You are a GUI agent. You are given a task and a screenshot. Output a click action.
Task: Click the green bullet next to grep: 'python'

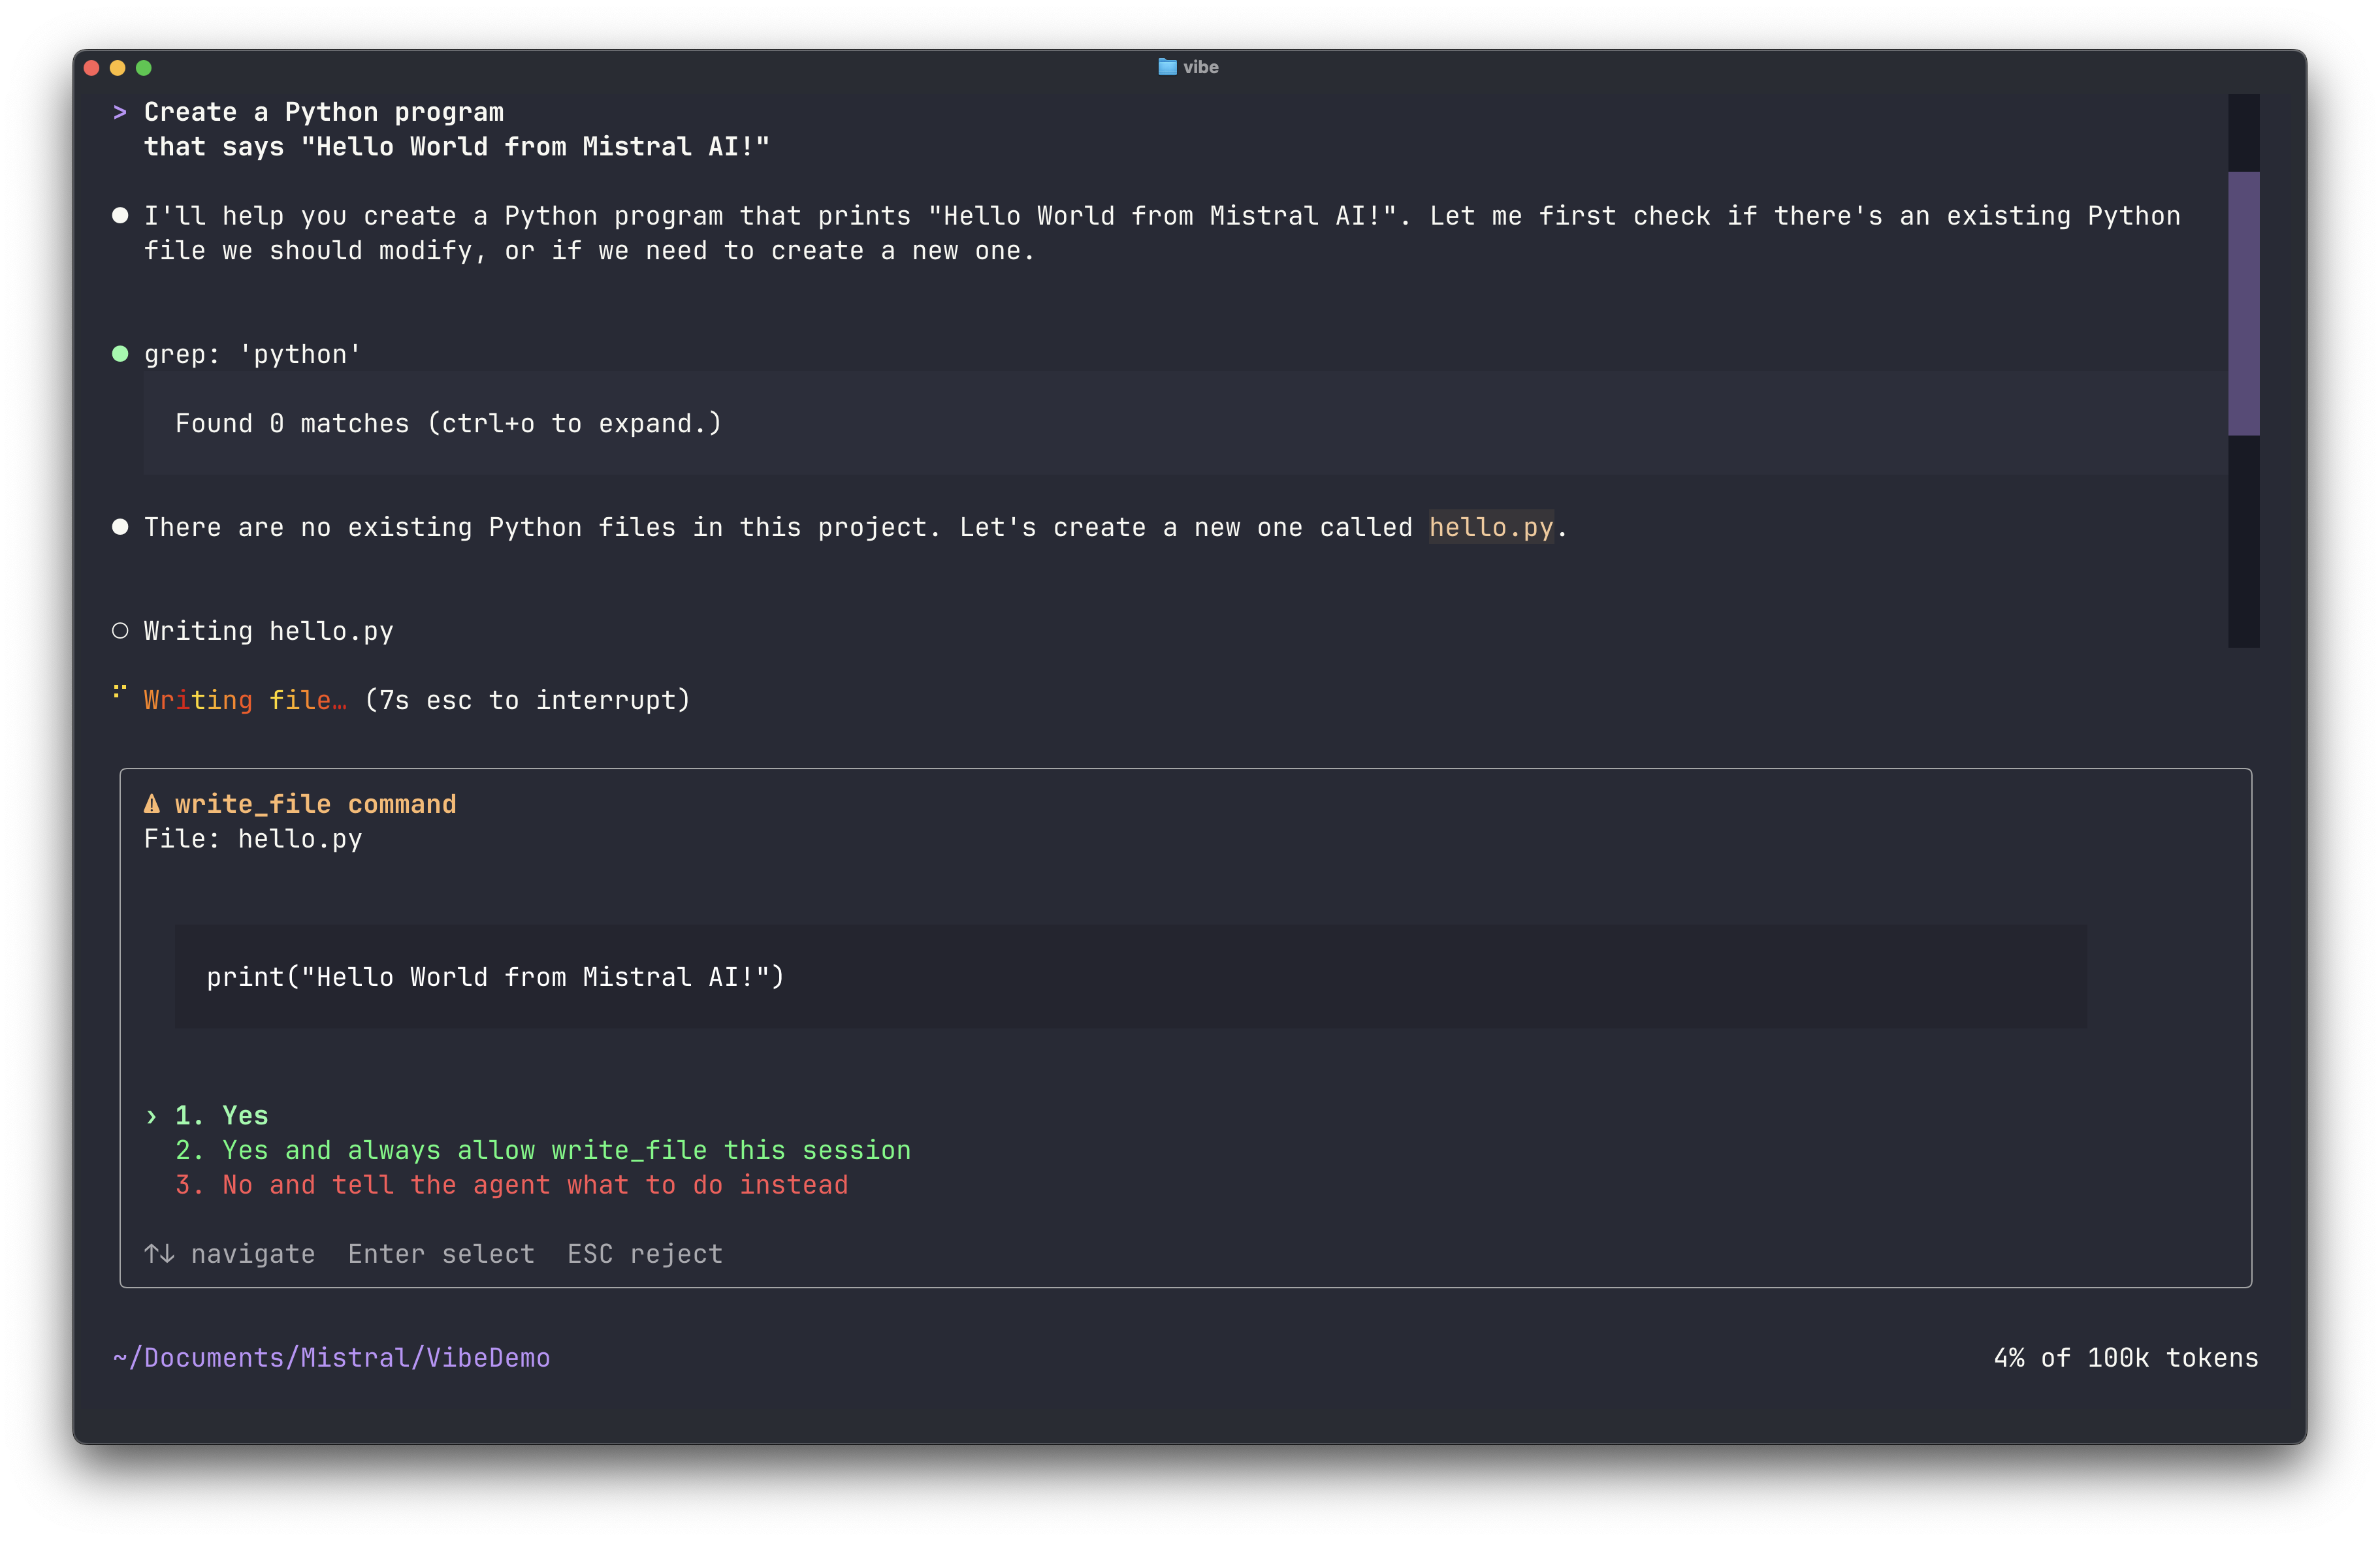tap(121, 353)
